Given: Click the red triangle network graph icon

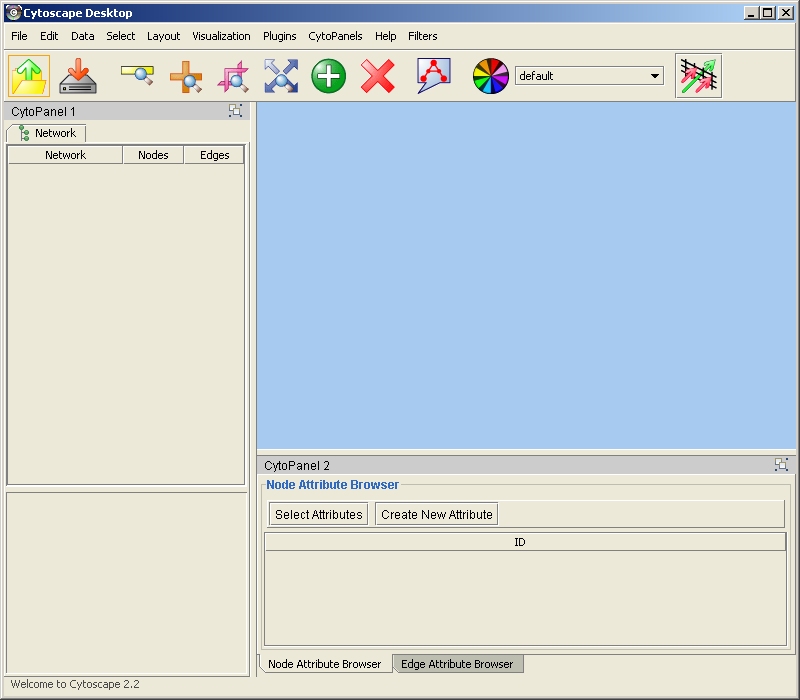Looking at the screenshot, I should click(434, 76).
